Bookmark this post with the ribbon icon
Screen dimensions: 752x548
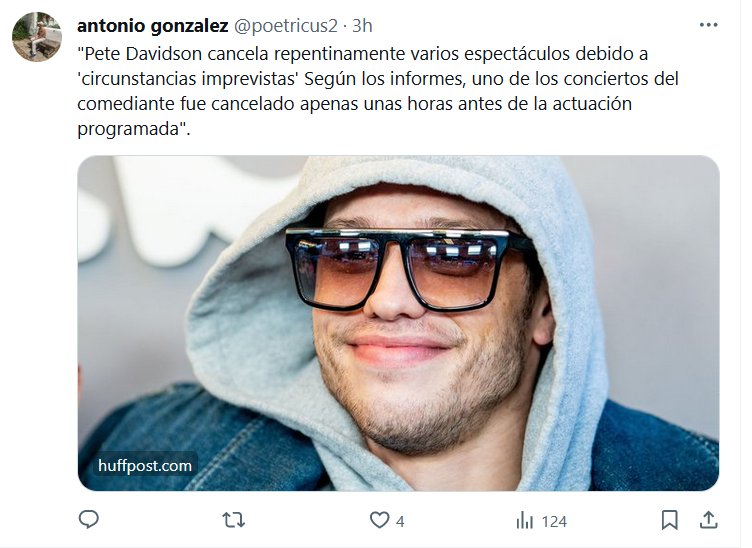[x=670, y=520]
